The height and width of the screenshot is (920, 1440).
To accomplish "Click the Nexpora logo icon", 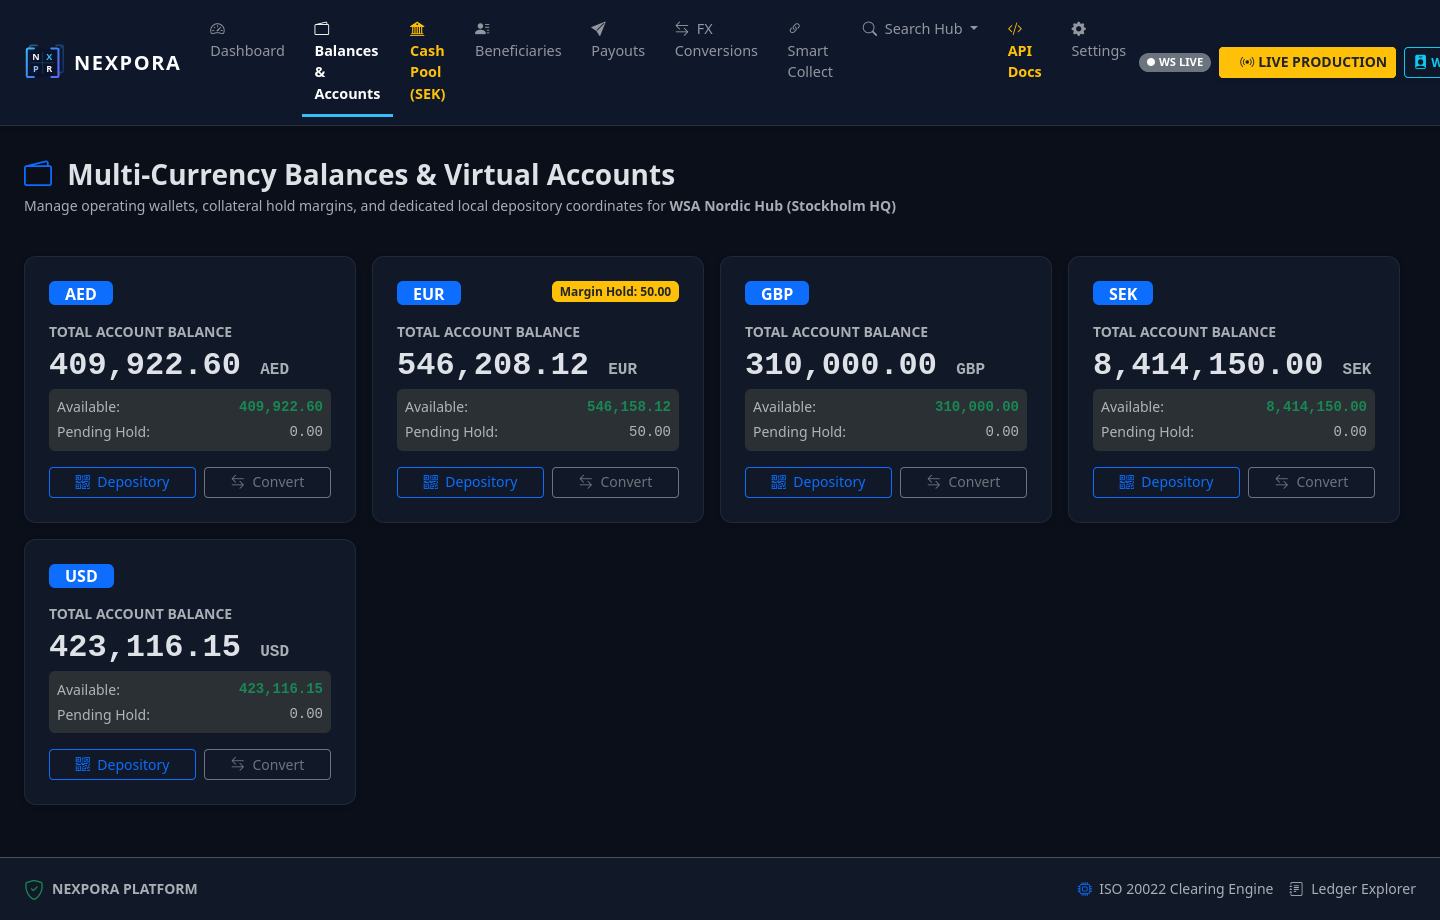I will 44,62.
